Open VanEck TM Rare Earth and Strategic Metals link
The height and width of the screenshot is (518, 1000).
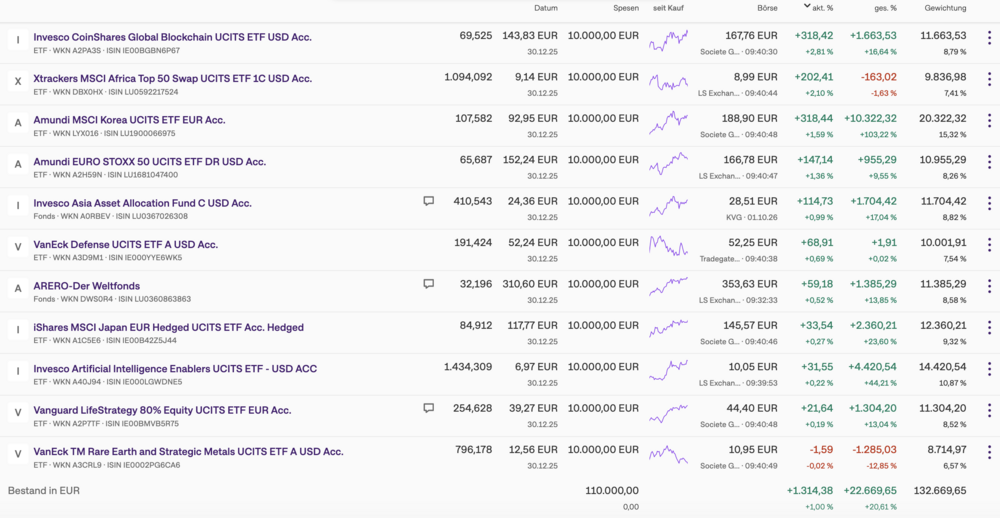click(x=188, y=452)
